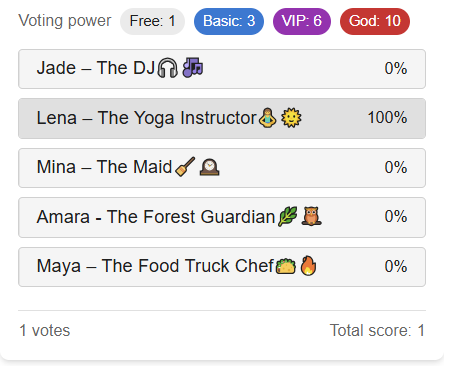This screenshot has height=366, width=454.
Task: Click the Free: 1 voting power badge
Action: pyautogui.click(x=152, y=21)
